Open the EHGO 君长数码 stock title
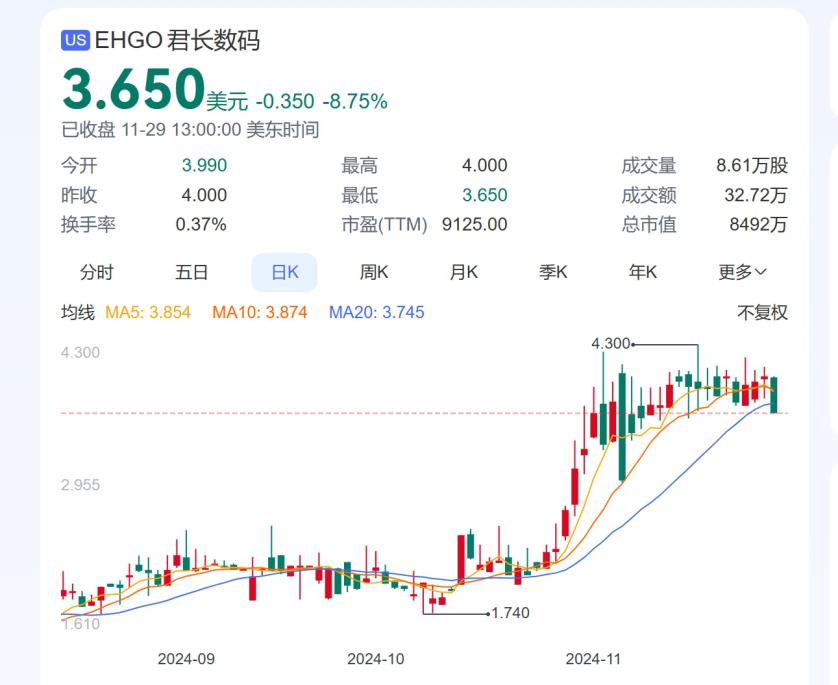 point(177,41)
